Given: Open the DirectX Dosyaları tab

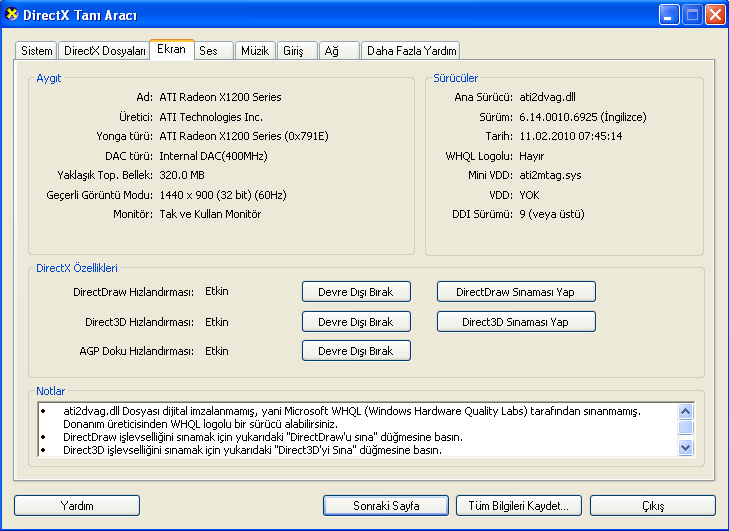Looking at the screenshot, I should click(104, 51).
